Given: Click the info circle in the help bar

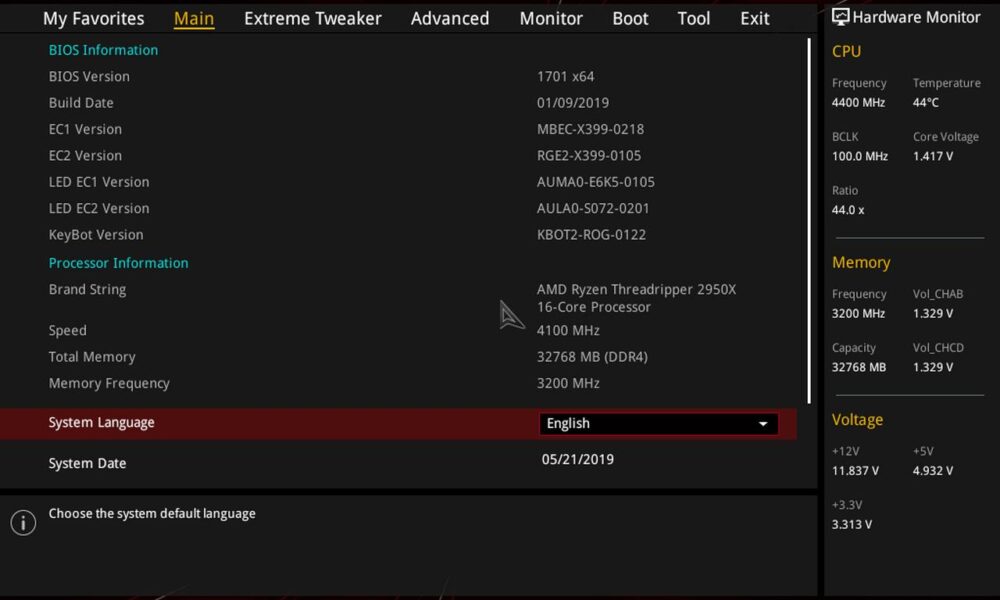Looking at the screenshot, I should 23,522.
